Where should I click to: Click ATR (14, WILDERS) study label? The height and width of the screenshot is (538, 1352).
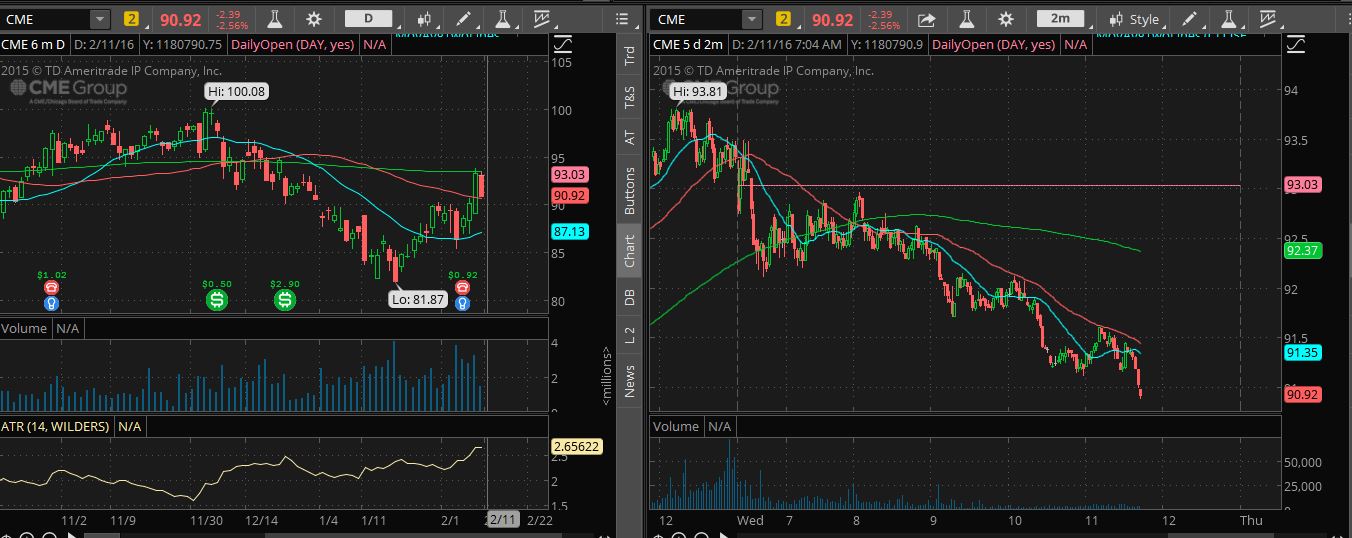click(57, 426)
